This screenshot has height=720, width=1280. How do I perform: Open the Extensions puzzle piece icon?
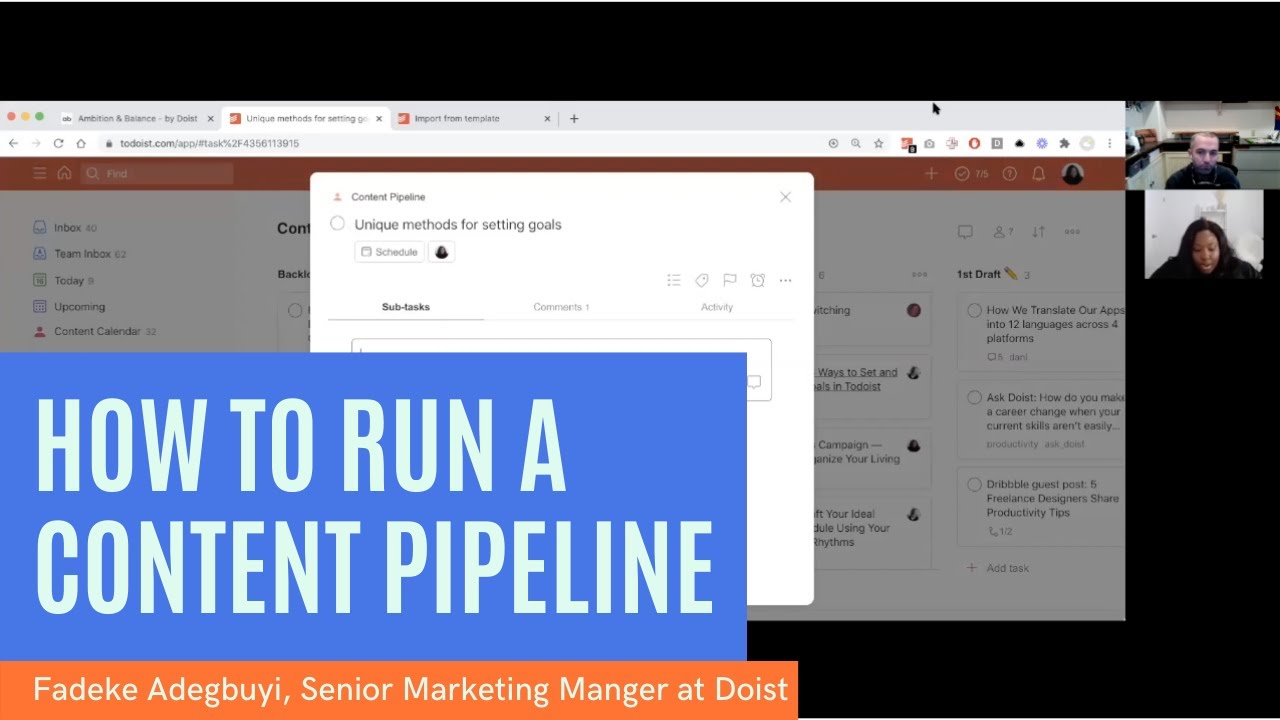(1064, 143)
